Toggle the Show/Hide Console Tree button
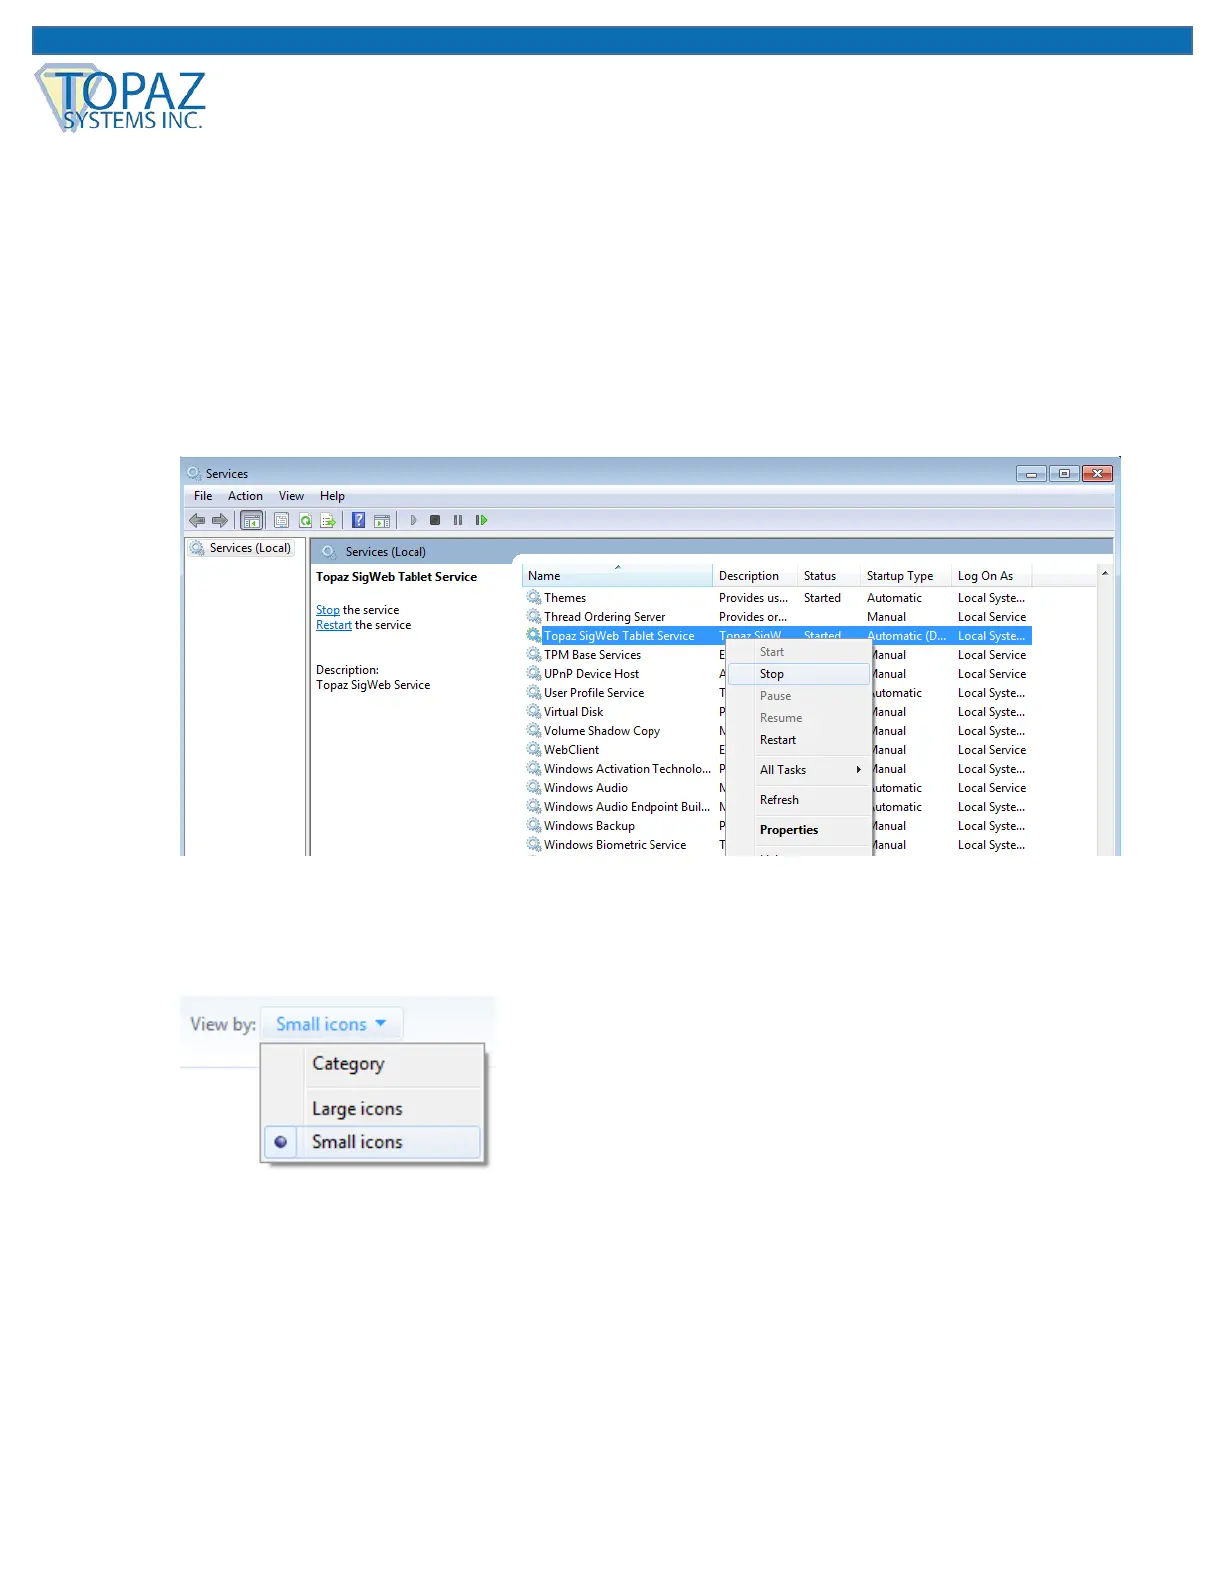The image size is (1224, 1584). [x=252, y=520]
